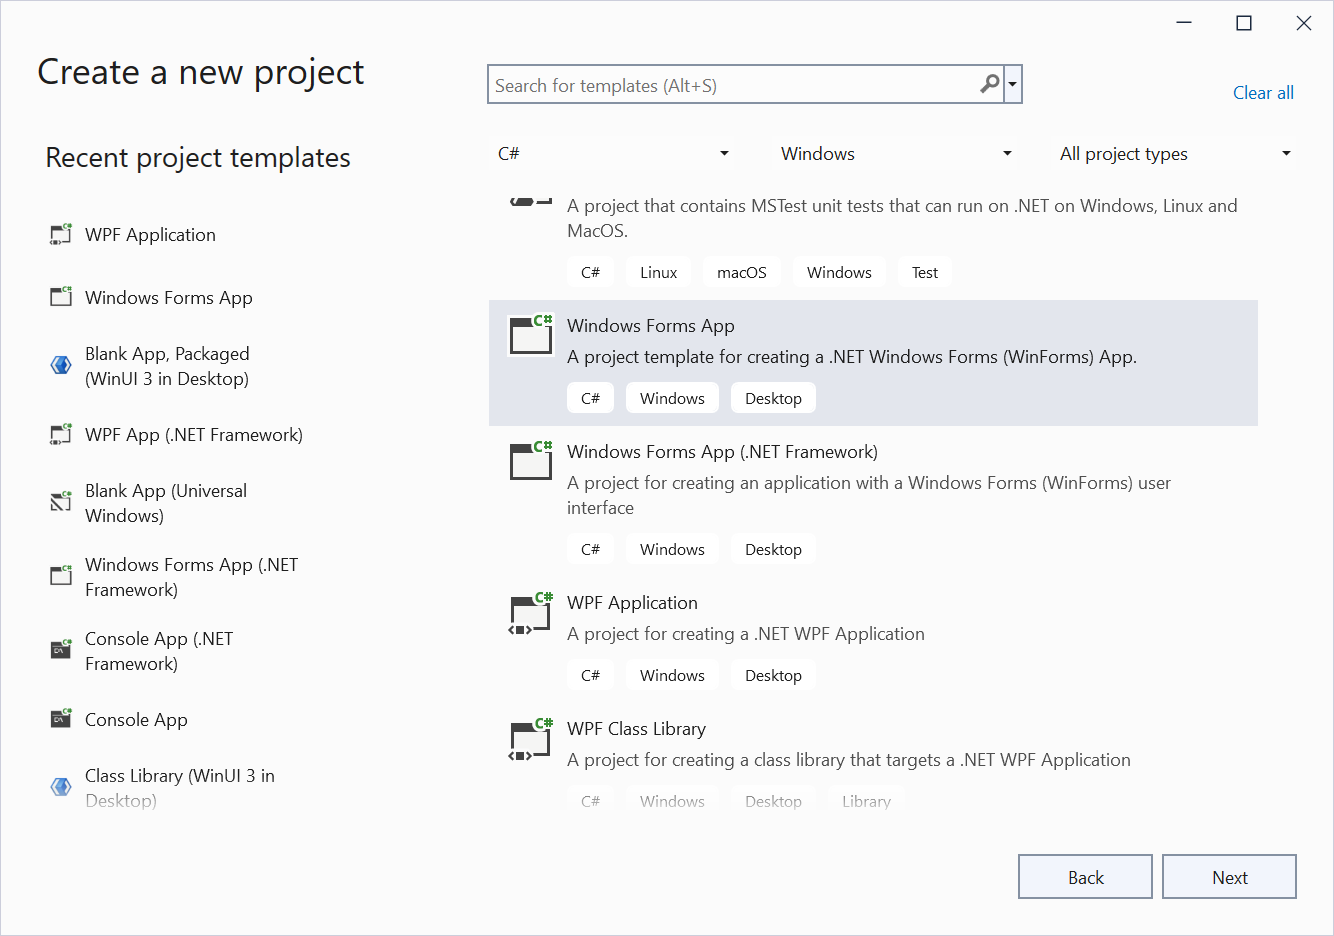
Task: Select the WPF Application icon in recent templates
Action: coord(60,234)
